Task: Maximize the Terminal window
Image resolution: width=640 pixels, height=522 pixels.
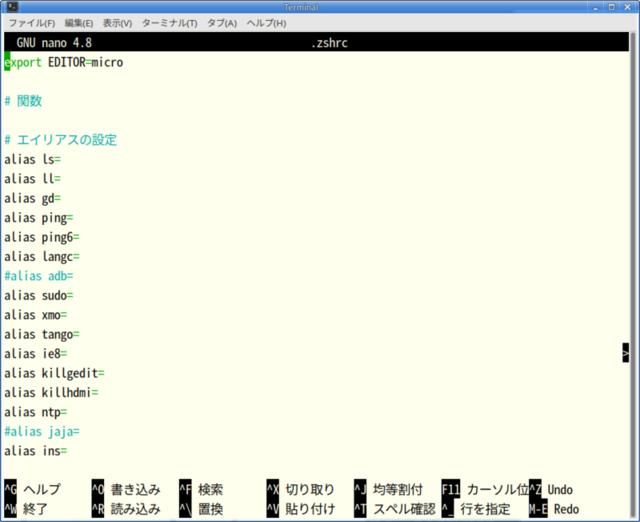Action: click(611, 7)
